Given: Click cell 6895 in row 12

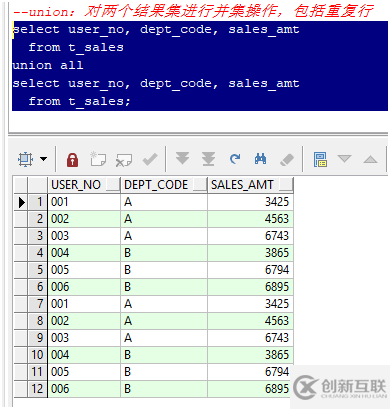Looking at the screenshot, I should [250, 389].
